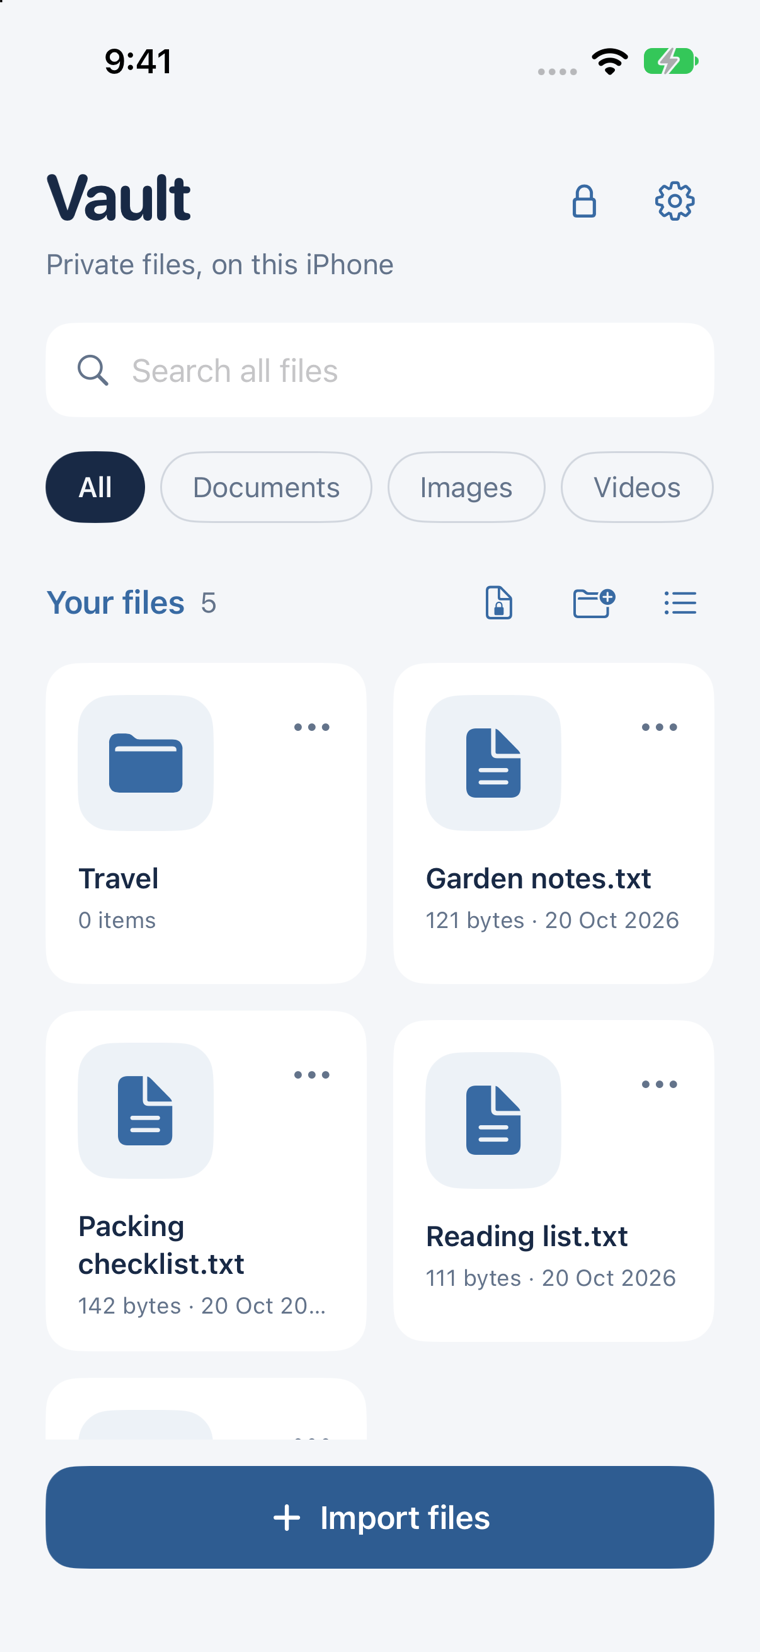
Task: Tap "121 bytes · 20 Oct 2026" details
Action: (x=552, y=920)
